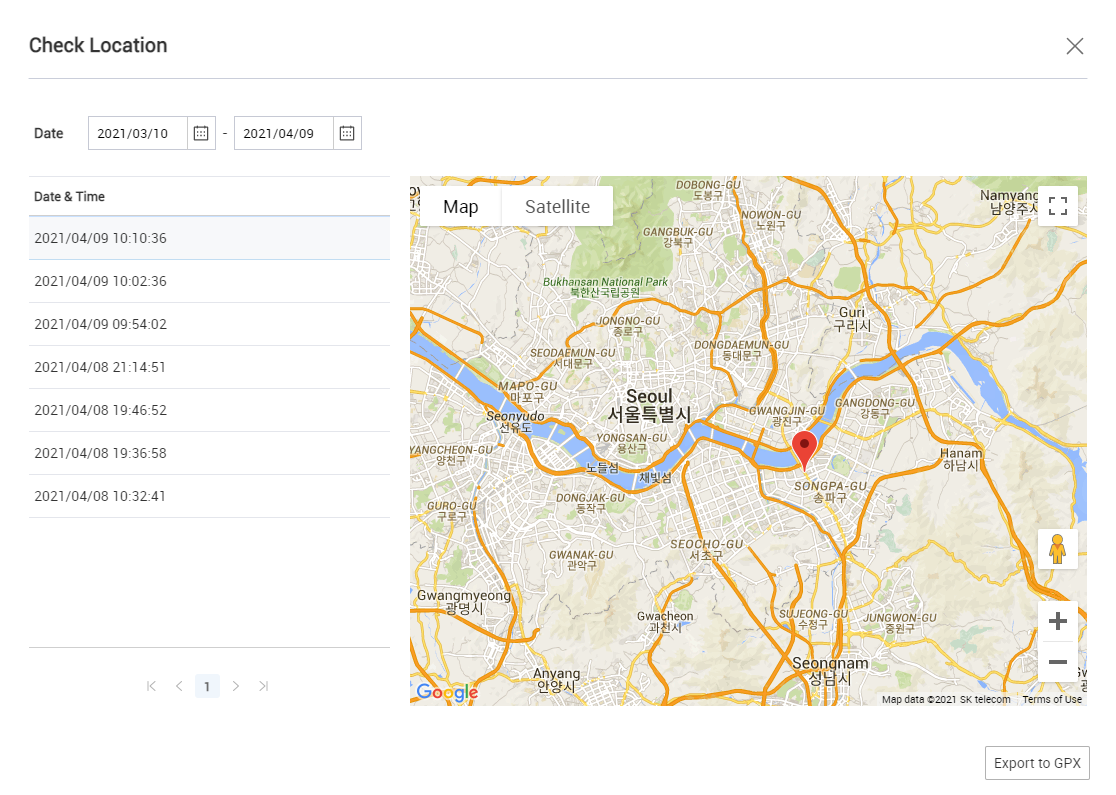
Task: Open the start date calendar picker
Action: click(x=201, y=133)
